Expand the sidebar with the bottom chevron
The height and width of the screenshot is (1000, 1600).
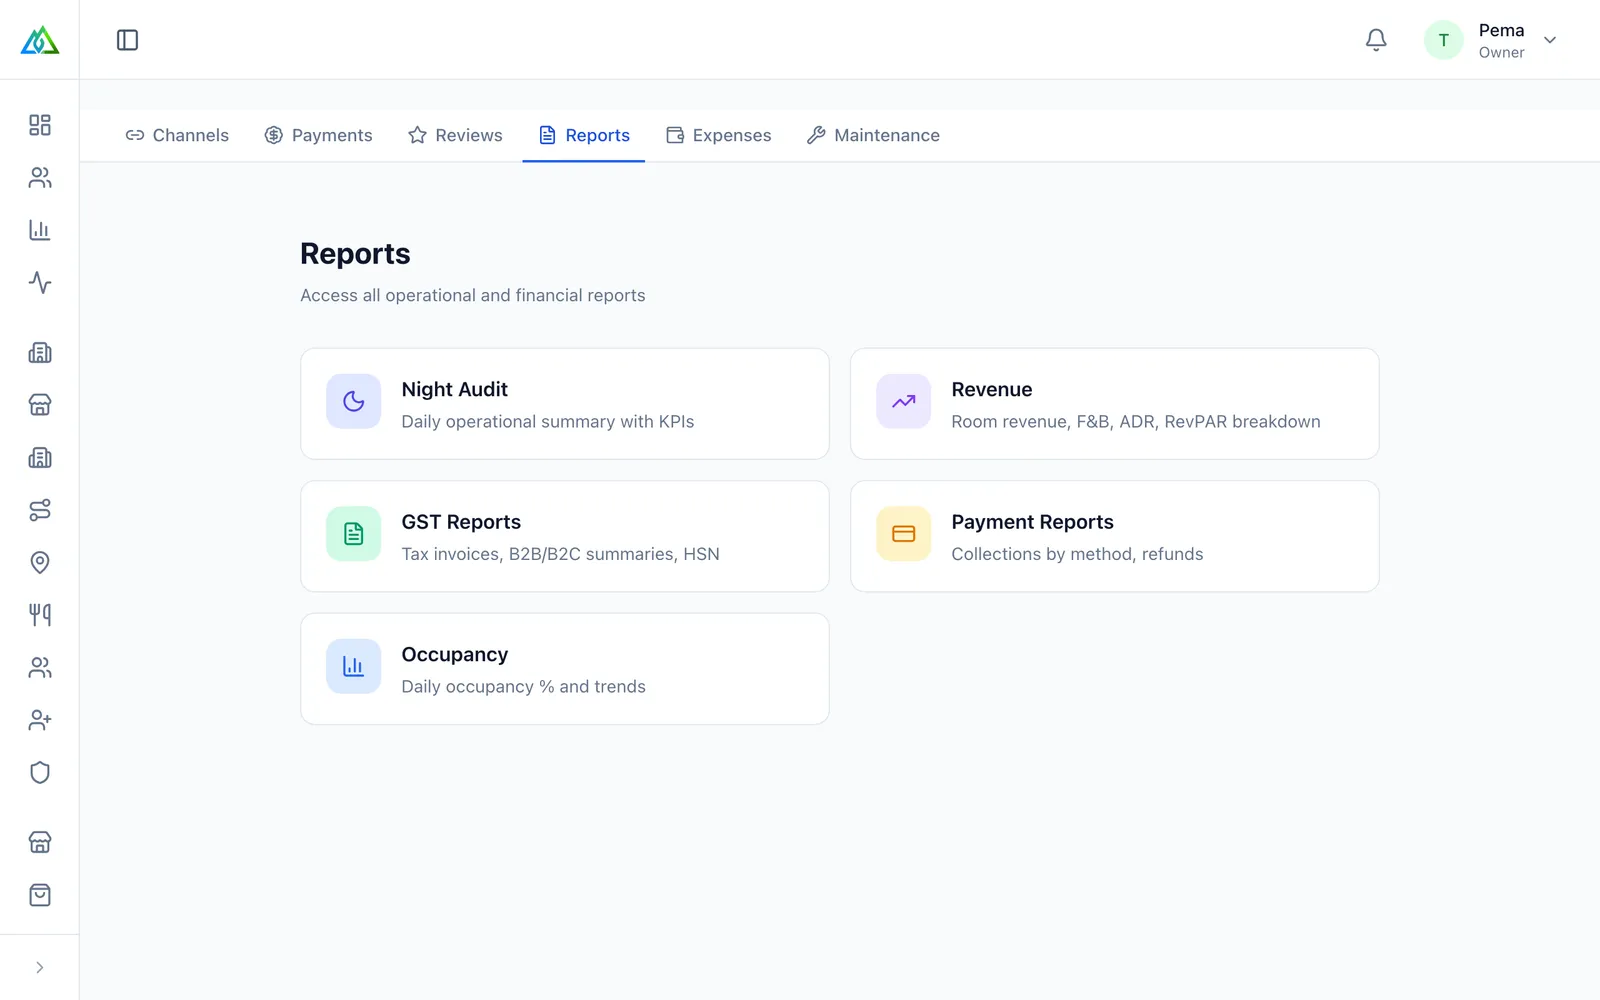[x=40, y=967]
